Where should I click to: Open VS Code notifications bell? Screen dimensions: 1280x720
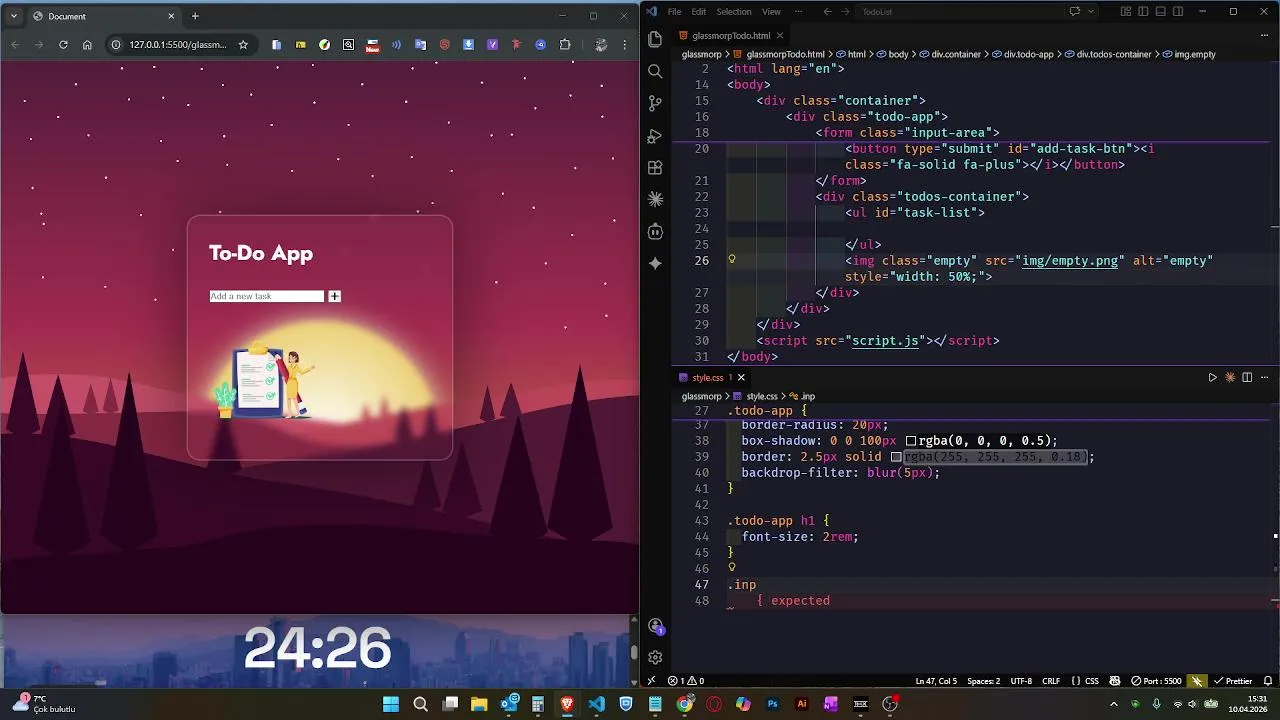(1267, 681)
